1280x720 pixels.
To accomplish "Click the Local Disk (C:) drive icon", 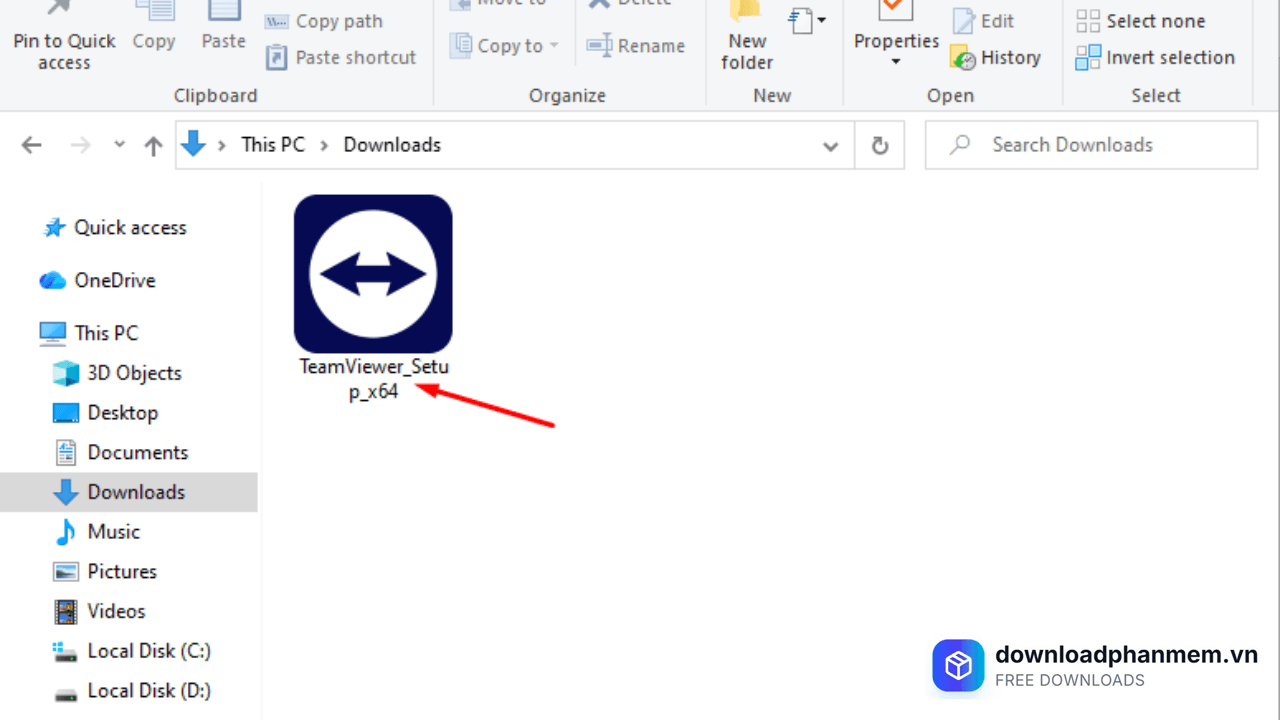I will tap(65, 652).
